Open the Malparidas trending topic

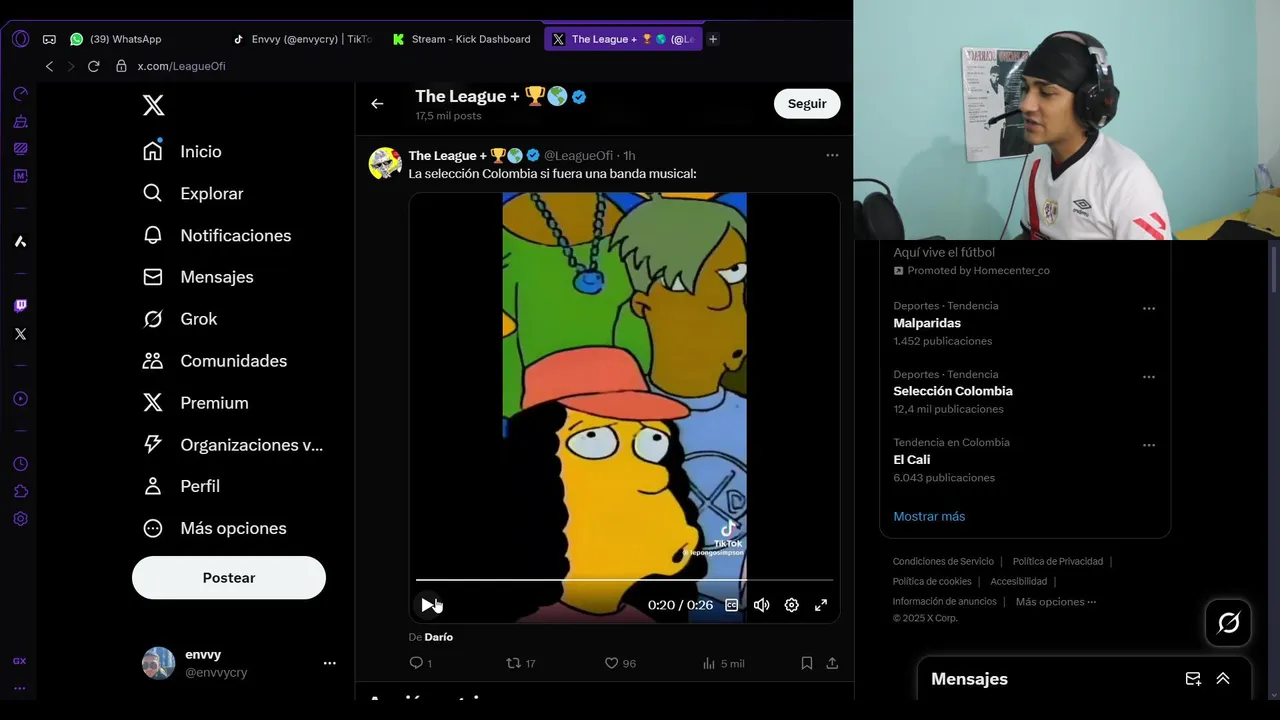pos(927,323)
